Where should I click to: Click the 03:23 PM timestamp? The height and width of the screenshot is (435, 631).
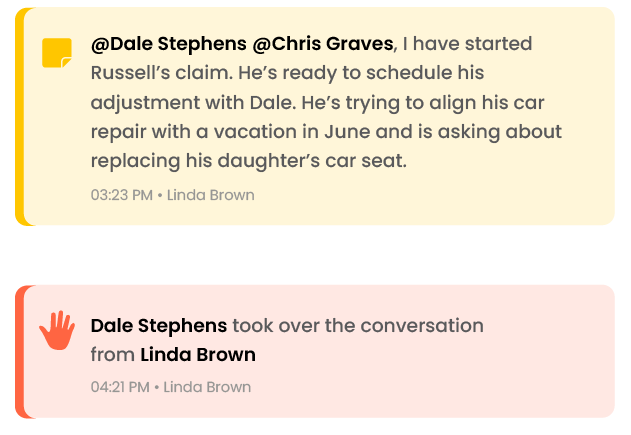[x=122, y=195]
